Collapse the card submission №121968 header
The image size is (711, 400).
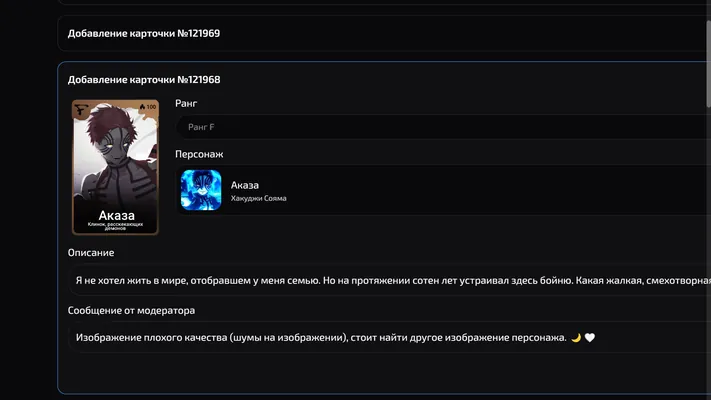pyautogui.click(x=144, y=80)
